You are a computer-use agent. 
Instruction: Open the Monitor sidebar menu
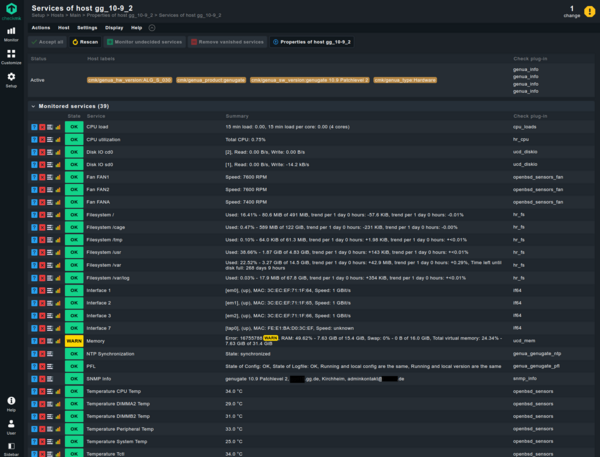11,34
